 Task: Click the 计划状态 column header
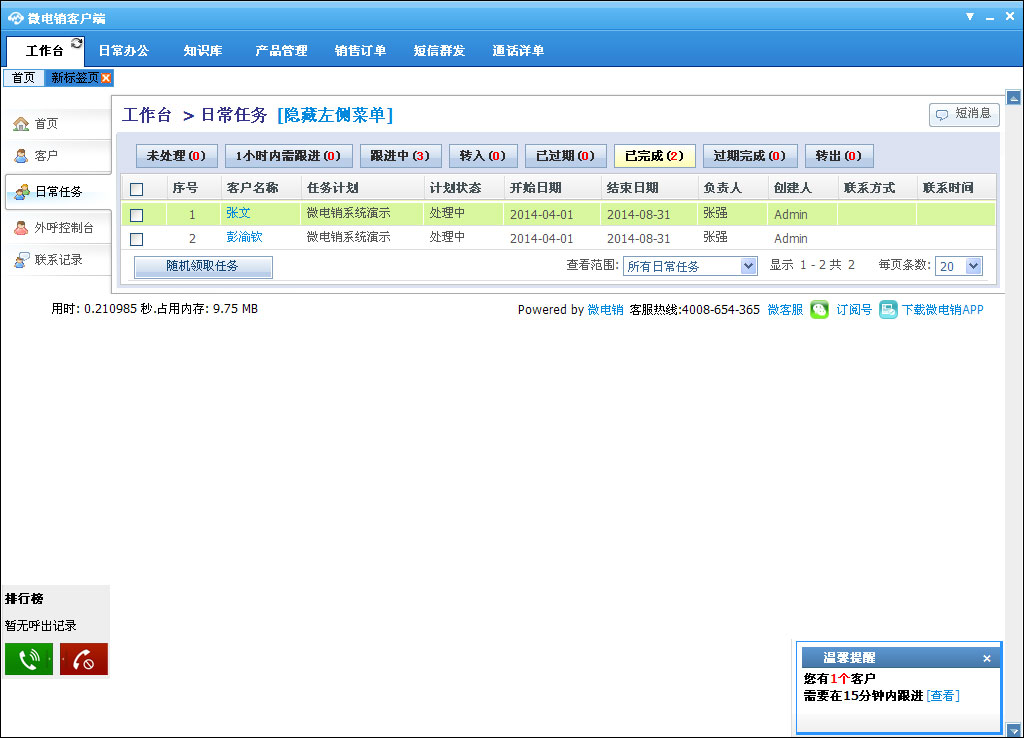(x=455, y=188)
